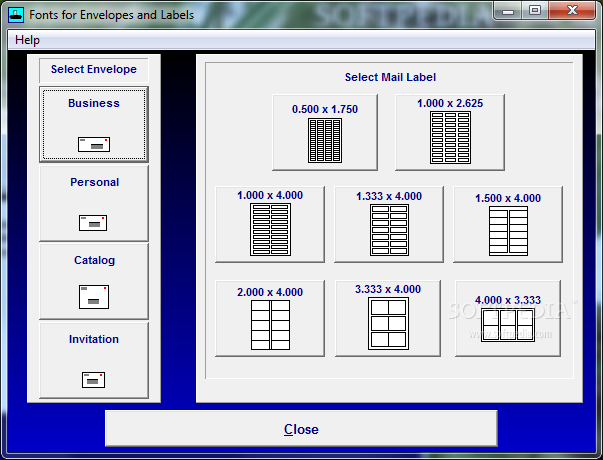Viewport: 603px width, 460px height.
Task: Click the Catalog envelope icon
Action: tap(94, 297)
